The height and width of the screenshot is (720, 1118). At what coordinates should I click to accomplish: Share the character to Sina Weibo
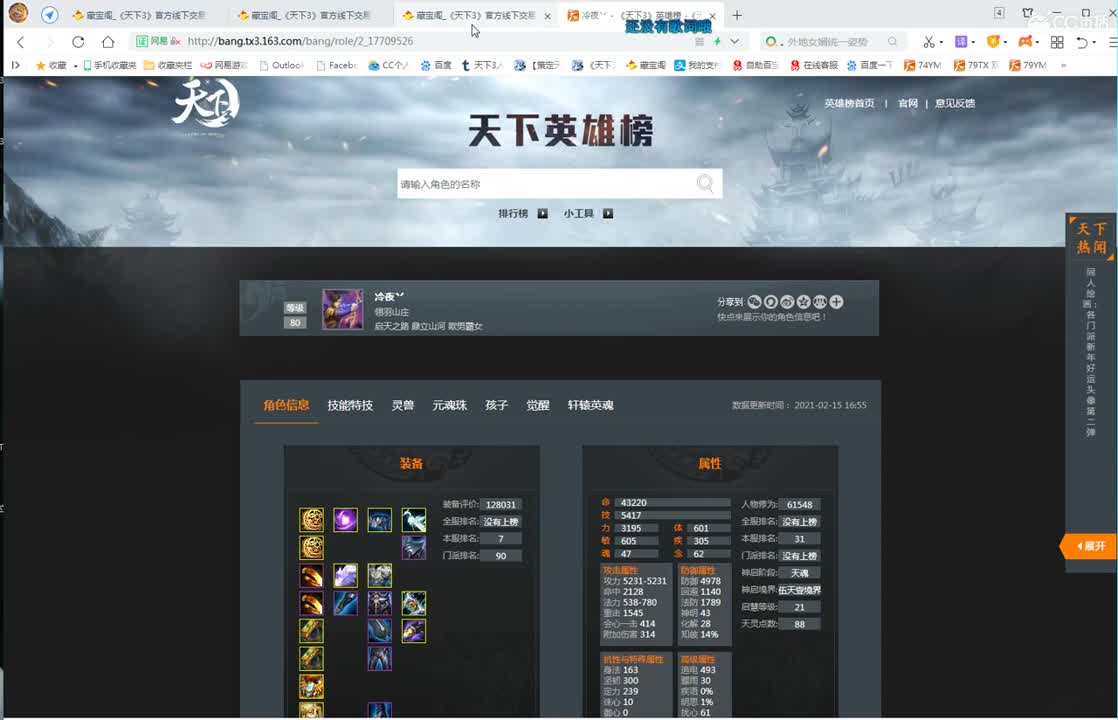[x=787, y=302]
